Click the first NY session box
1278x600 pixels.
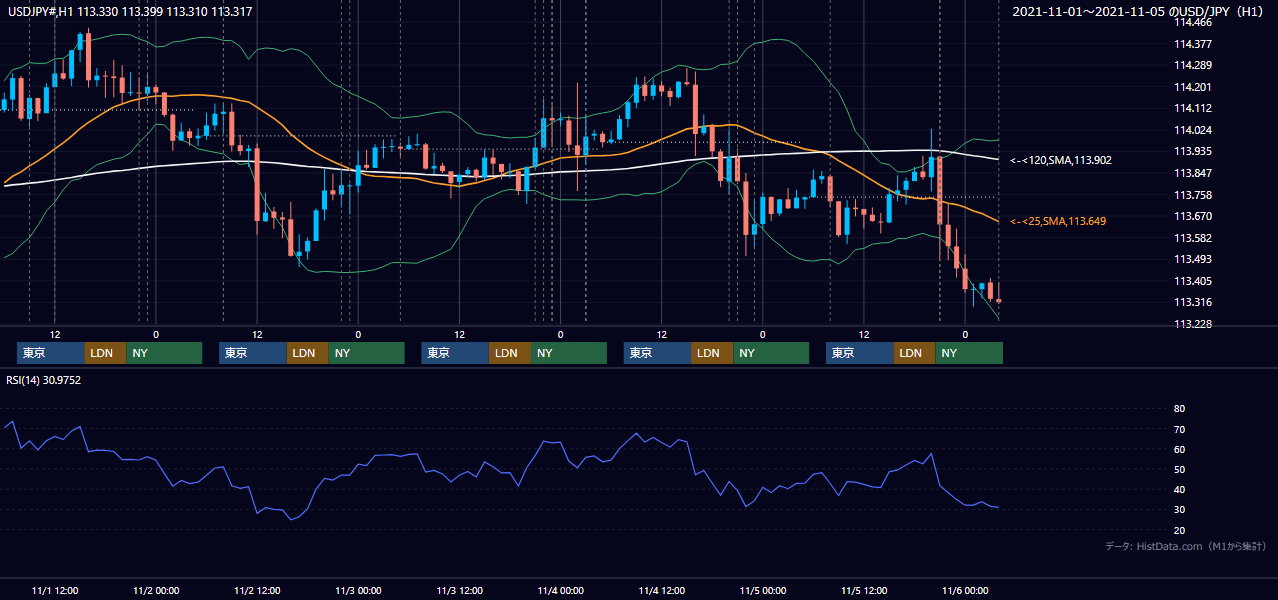pos(164,353)
